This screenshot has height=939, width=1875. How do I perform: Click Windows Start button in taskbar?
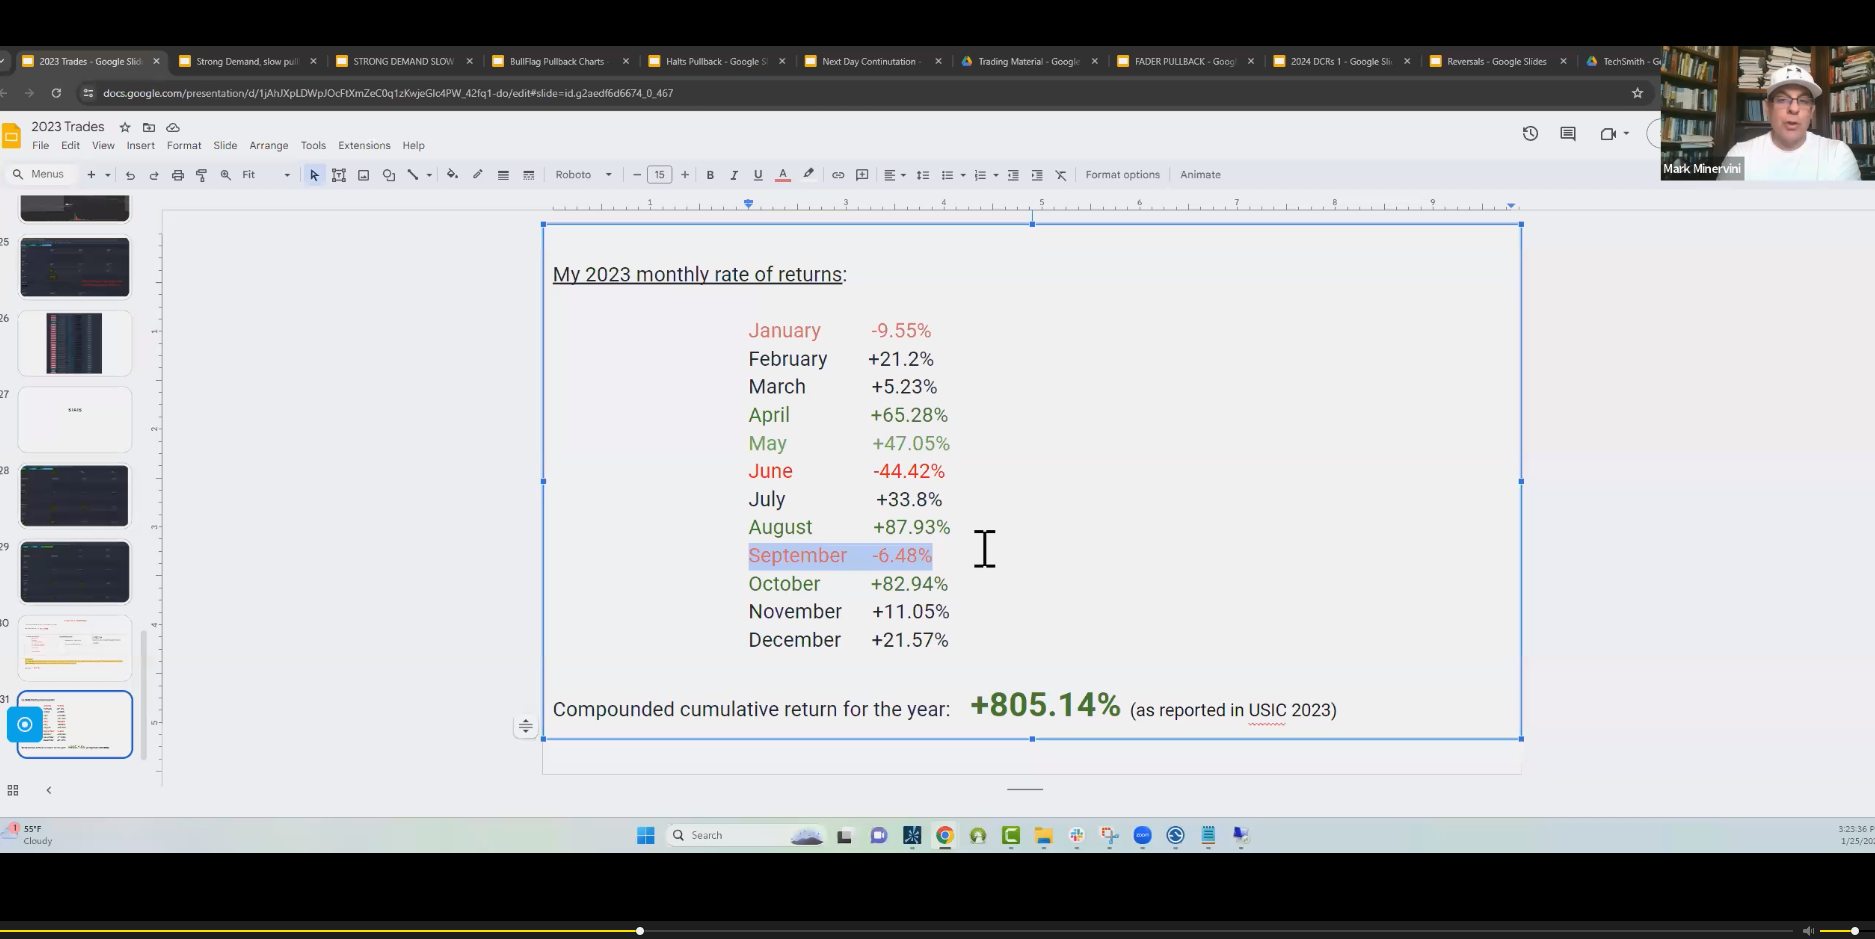click(x=646, y=835)
